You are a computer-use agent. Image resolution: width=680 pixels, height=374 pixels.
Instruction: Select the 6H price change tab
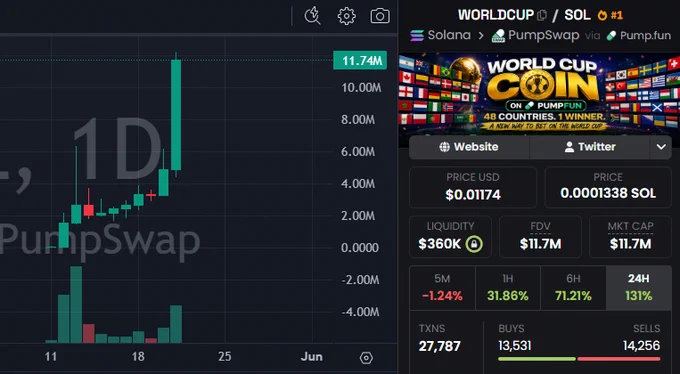tap(573, 288)
